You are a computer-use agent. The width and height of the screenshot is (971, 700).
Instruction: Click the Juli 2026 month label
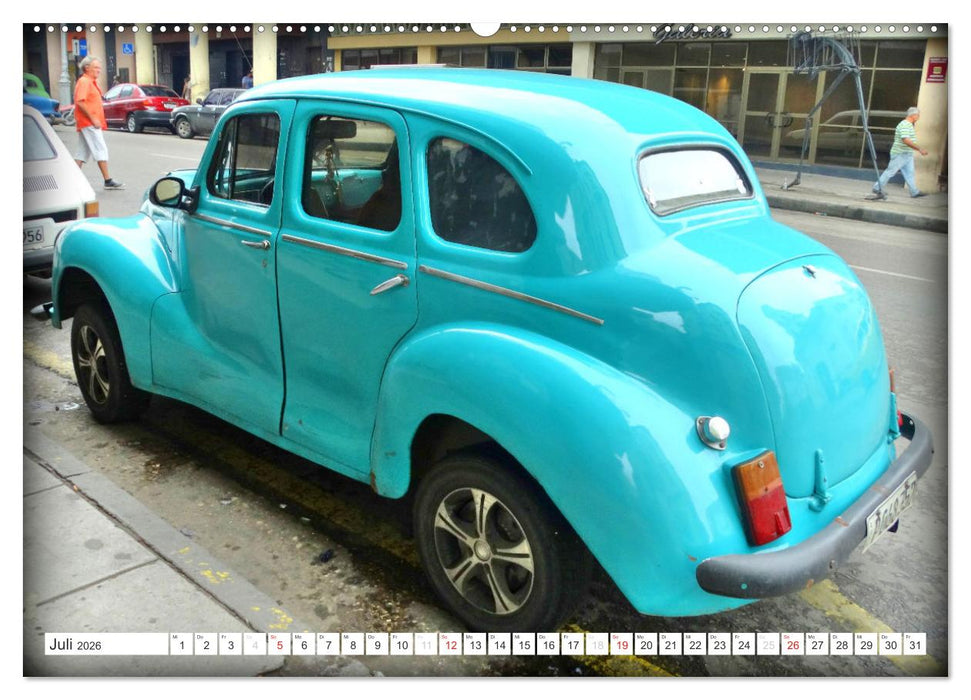coord(76,645)
